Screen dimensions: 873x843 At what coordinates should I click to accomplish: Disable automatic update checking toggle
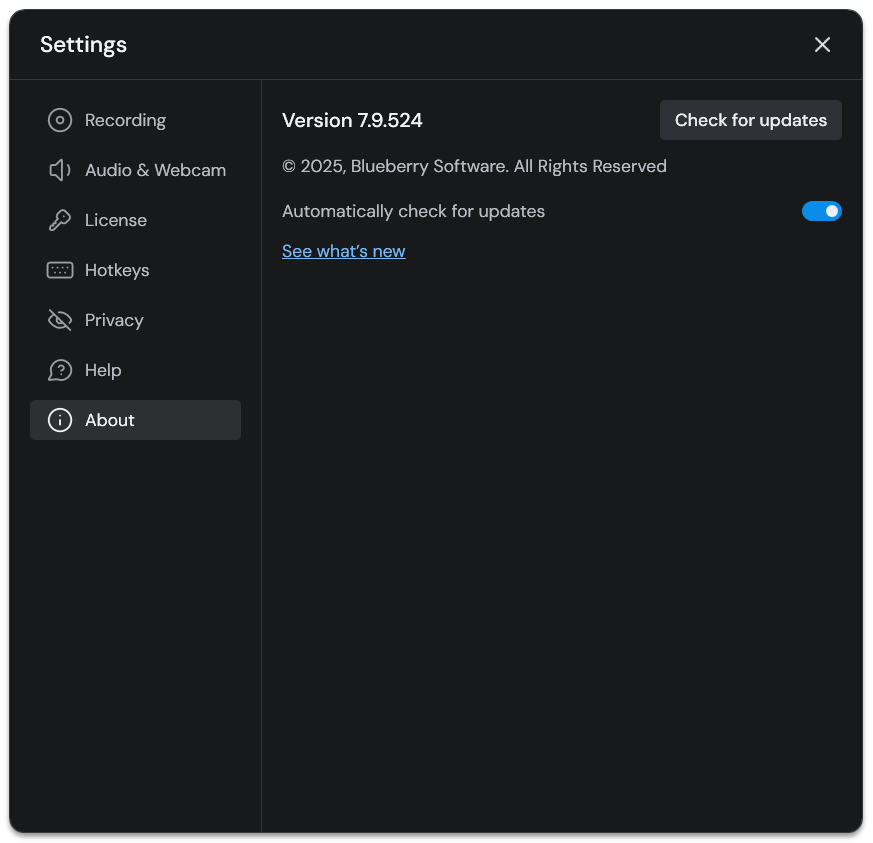[x=821, y=211]
